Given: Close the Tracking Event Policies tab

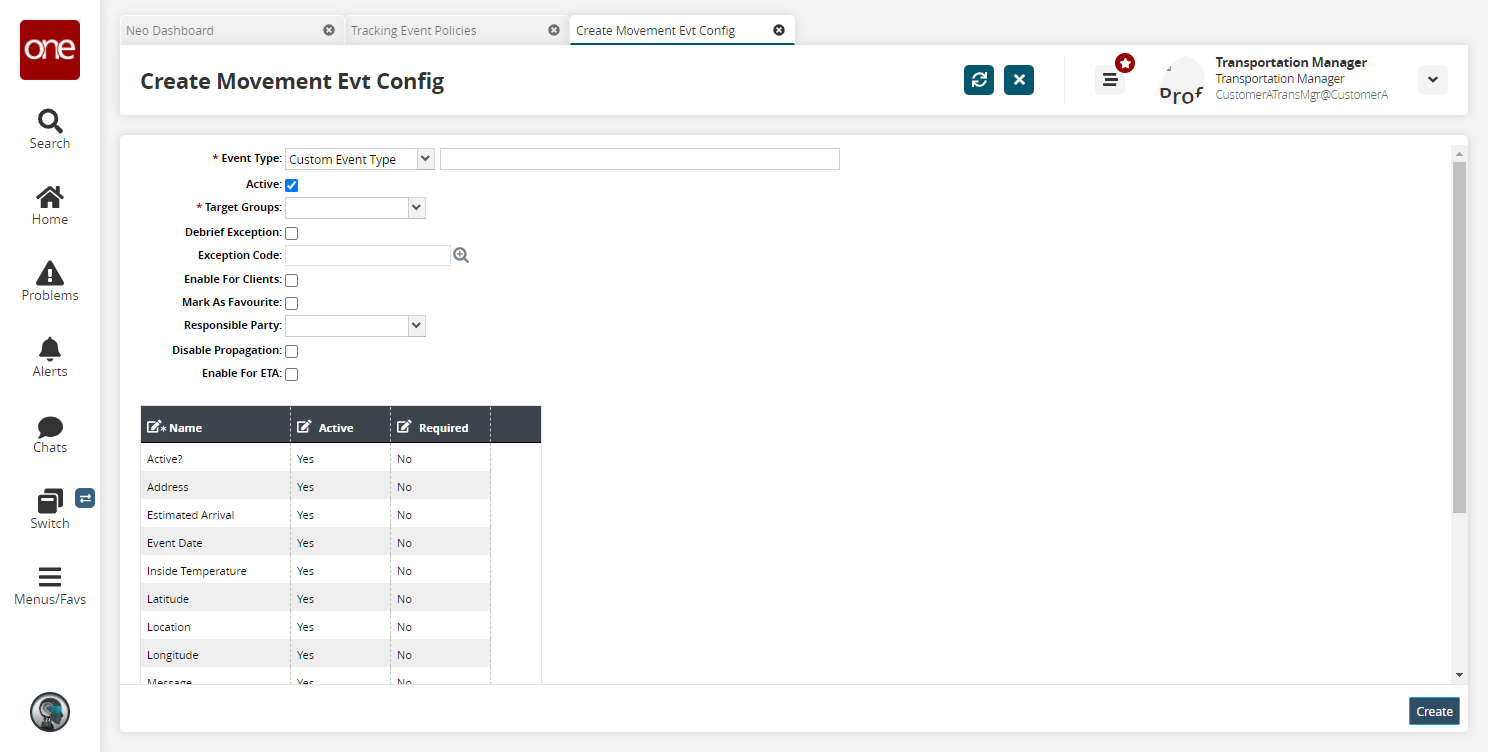Looking at the screenshot, I should [554, 30].
